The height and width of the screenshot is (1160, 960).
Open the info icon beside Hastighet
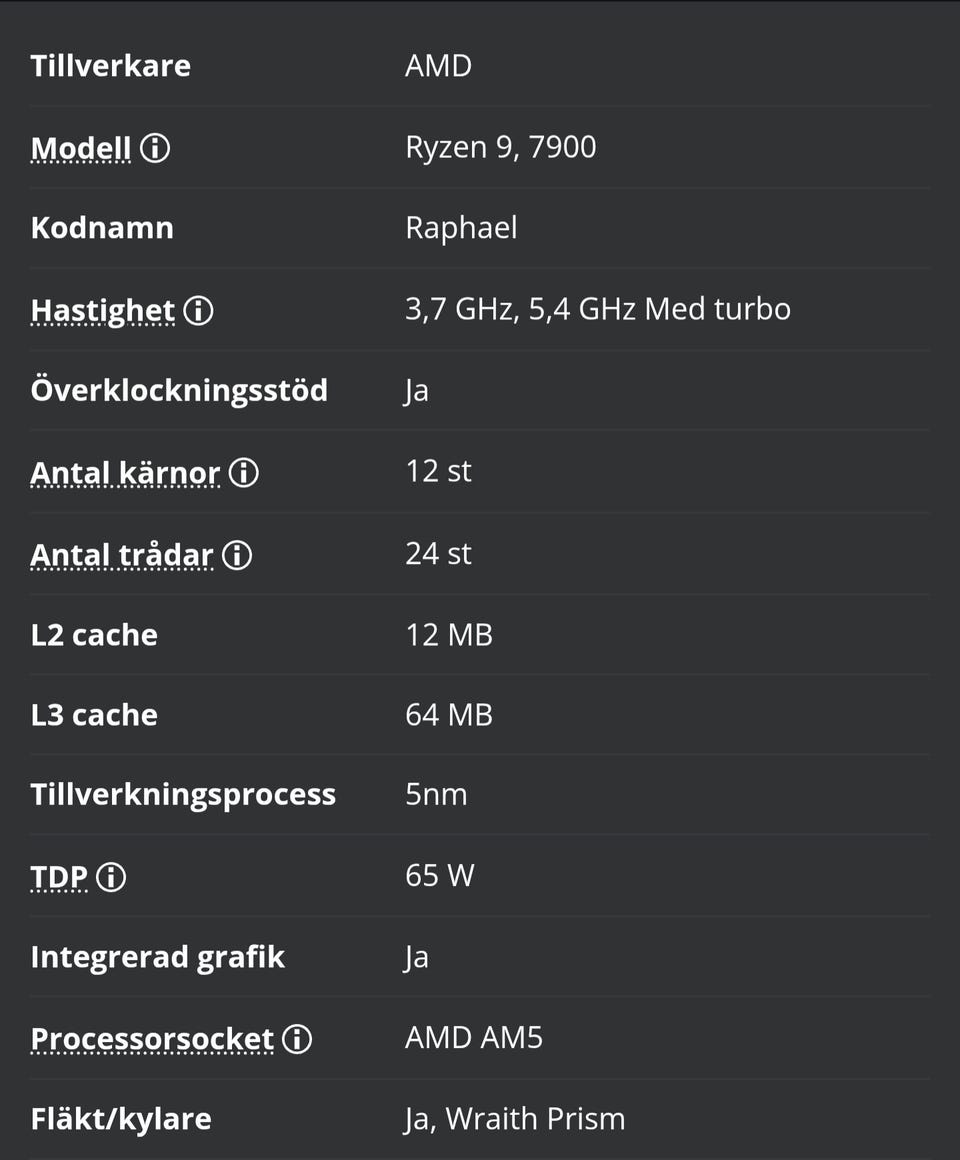[198, 311]
